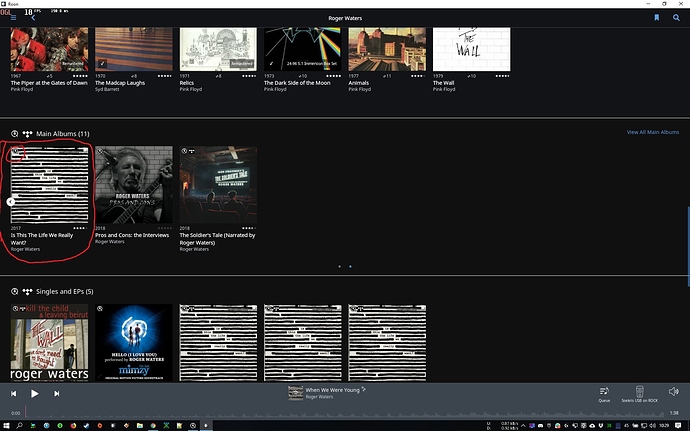
Task: Click the focus icon beside Main Albums
Action: tap(15, 133)
